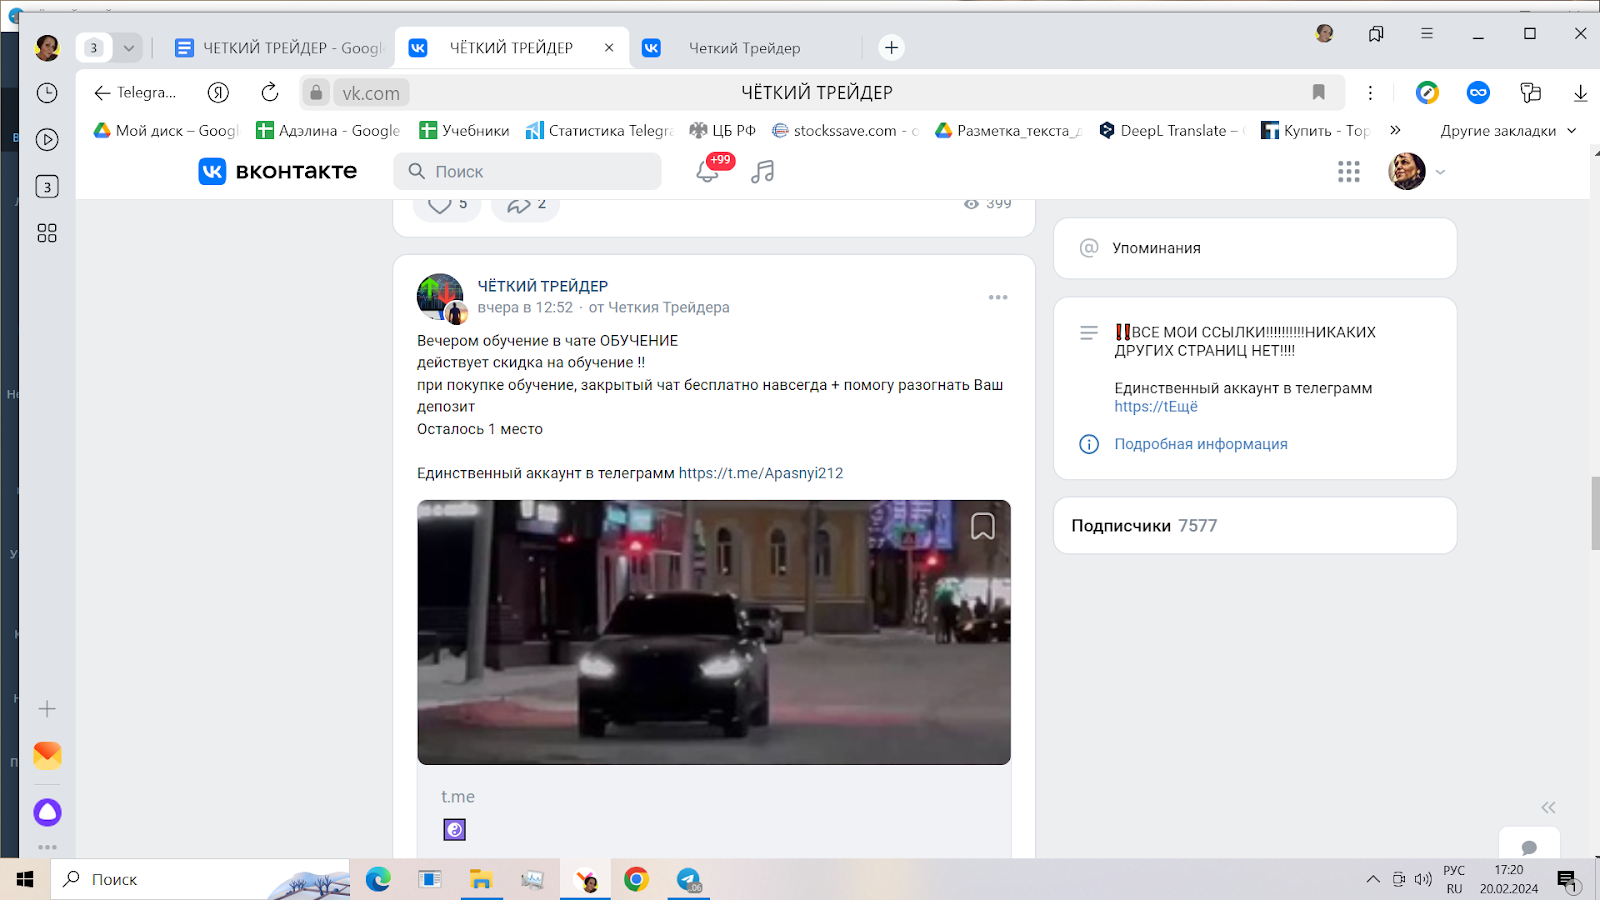The width and height of the screenshot is (1600, 900).
Task: Expand the tab group dropdown arrow
Action: pyautogui.click(x=129, y=48)
